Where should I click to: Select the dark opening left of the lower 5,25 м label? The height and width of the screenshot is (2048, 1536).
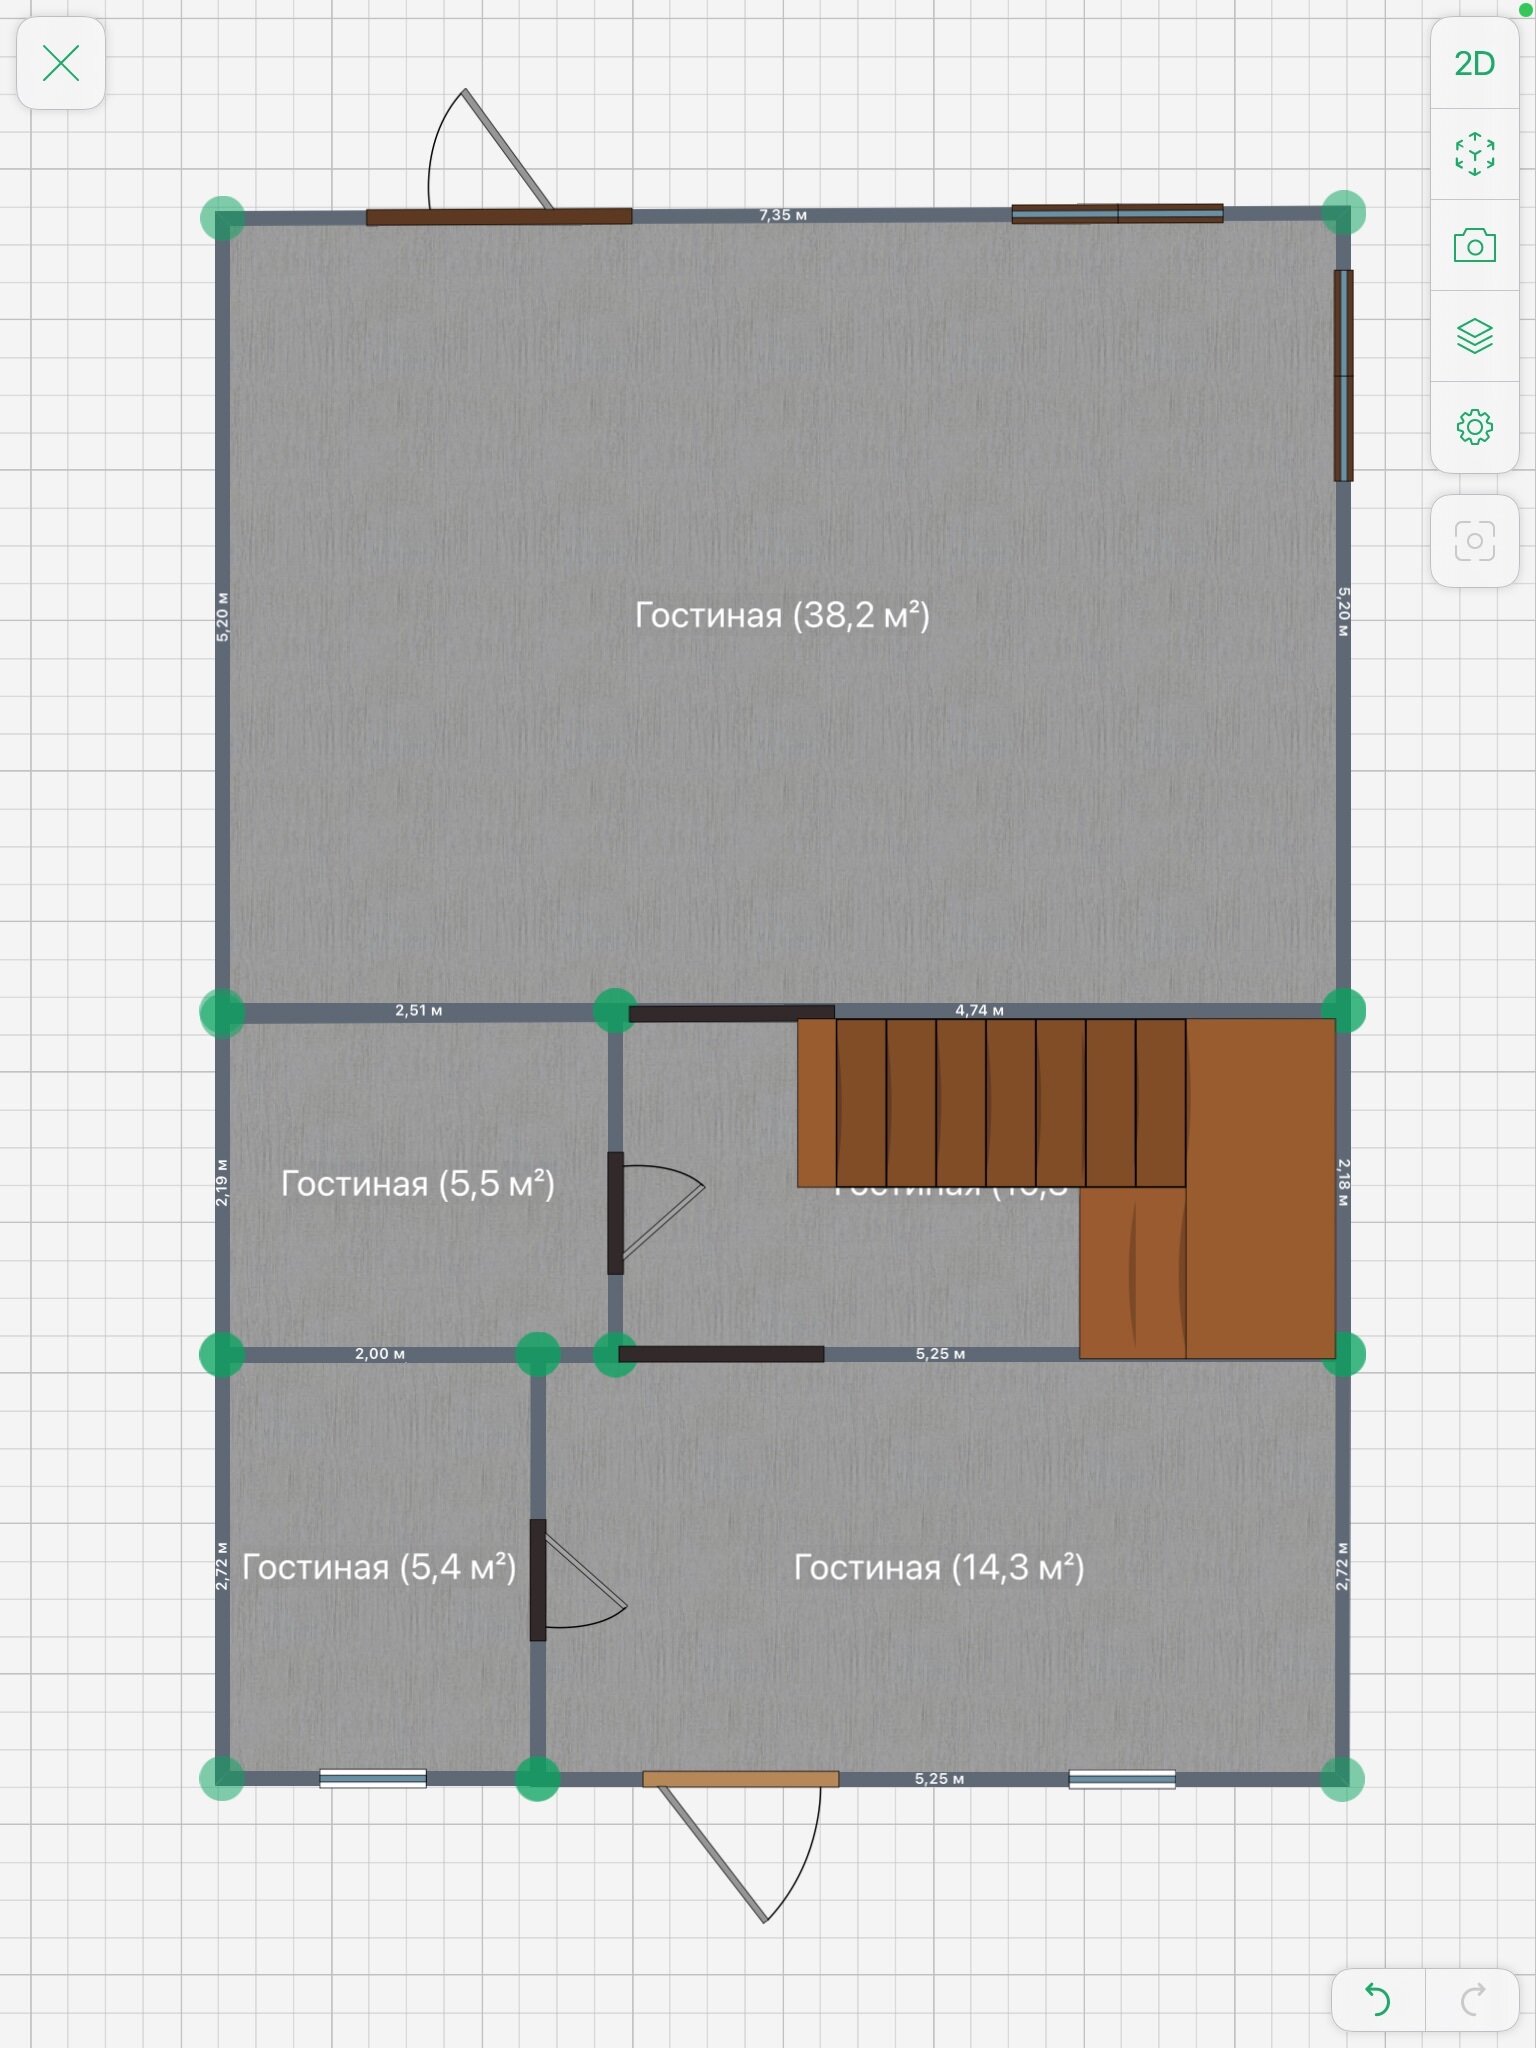[721, 1354]
